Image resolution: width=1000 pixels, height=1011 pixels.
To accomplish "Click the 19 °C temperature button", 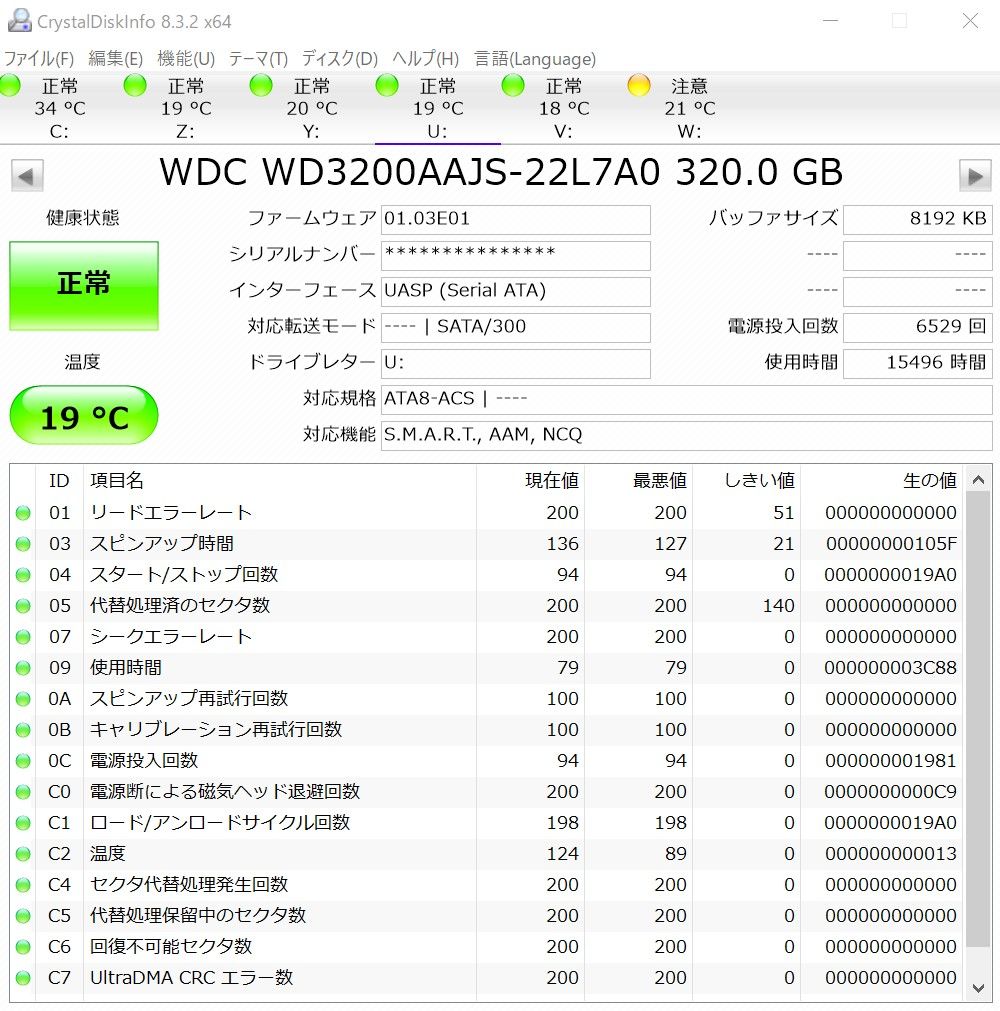I will pyautogui.click(x=84, y=415).
